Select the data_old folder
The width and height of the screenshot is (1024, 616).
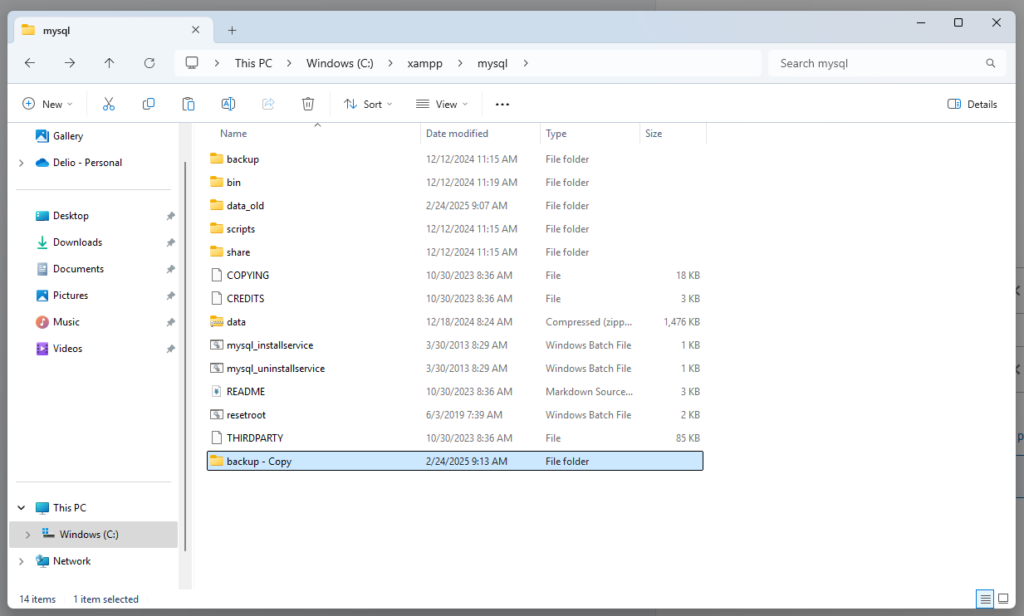pyautogui.click(x=245, y=206)
